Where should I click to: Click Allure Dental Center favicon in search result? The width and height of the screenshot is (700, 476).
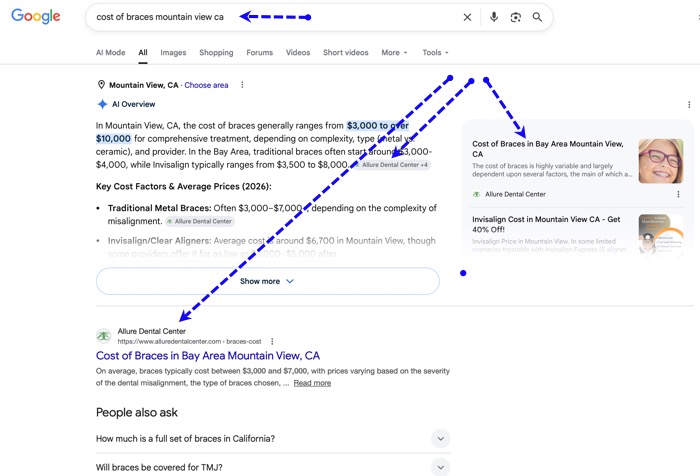[x=104, y=336]
